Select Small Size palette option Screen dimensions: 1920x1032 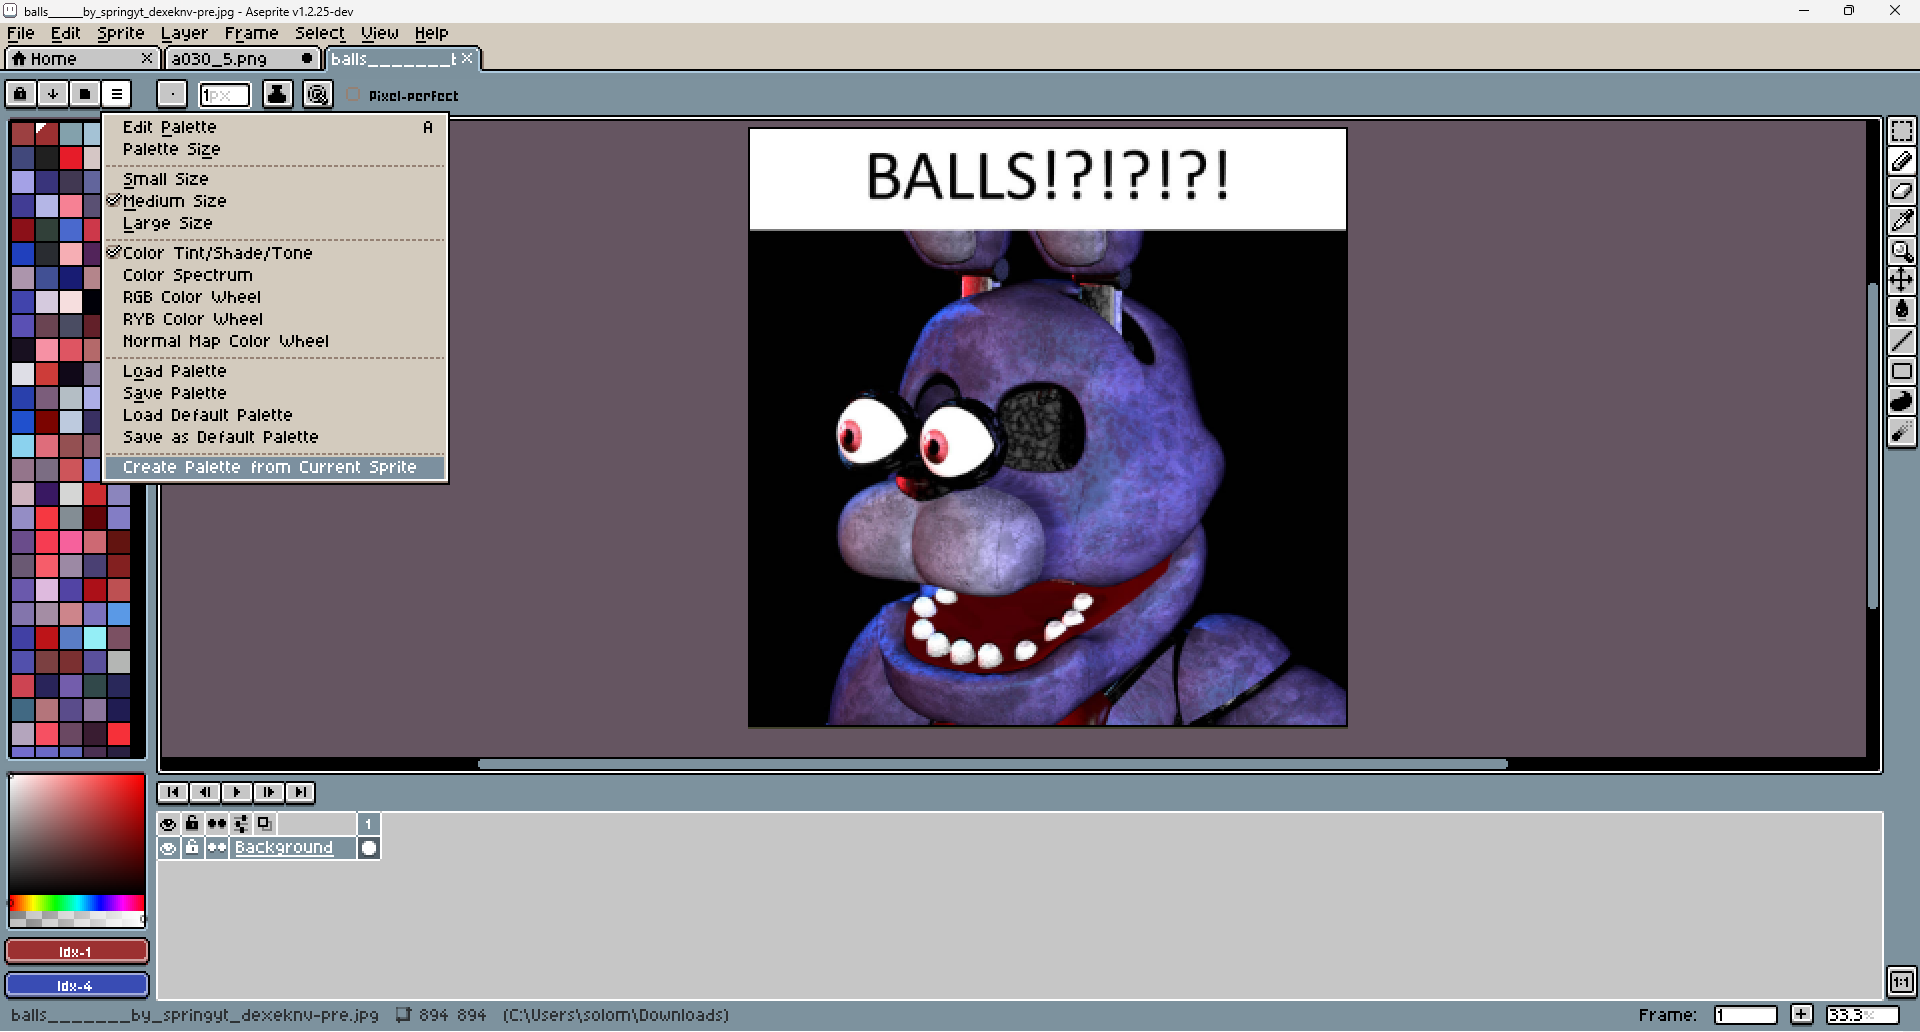tap(275, 179)
